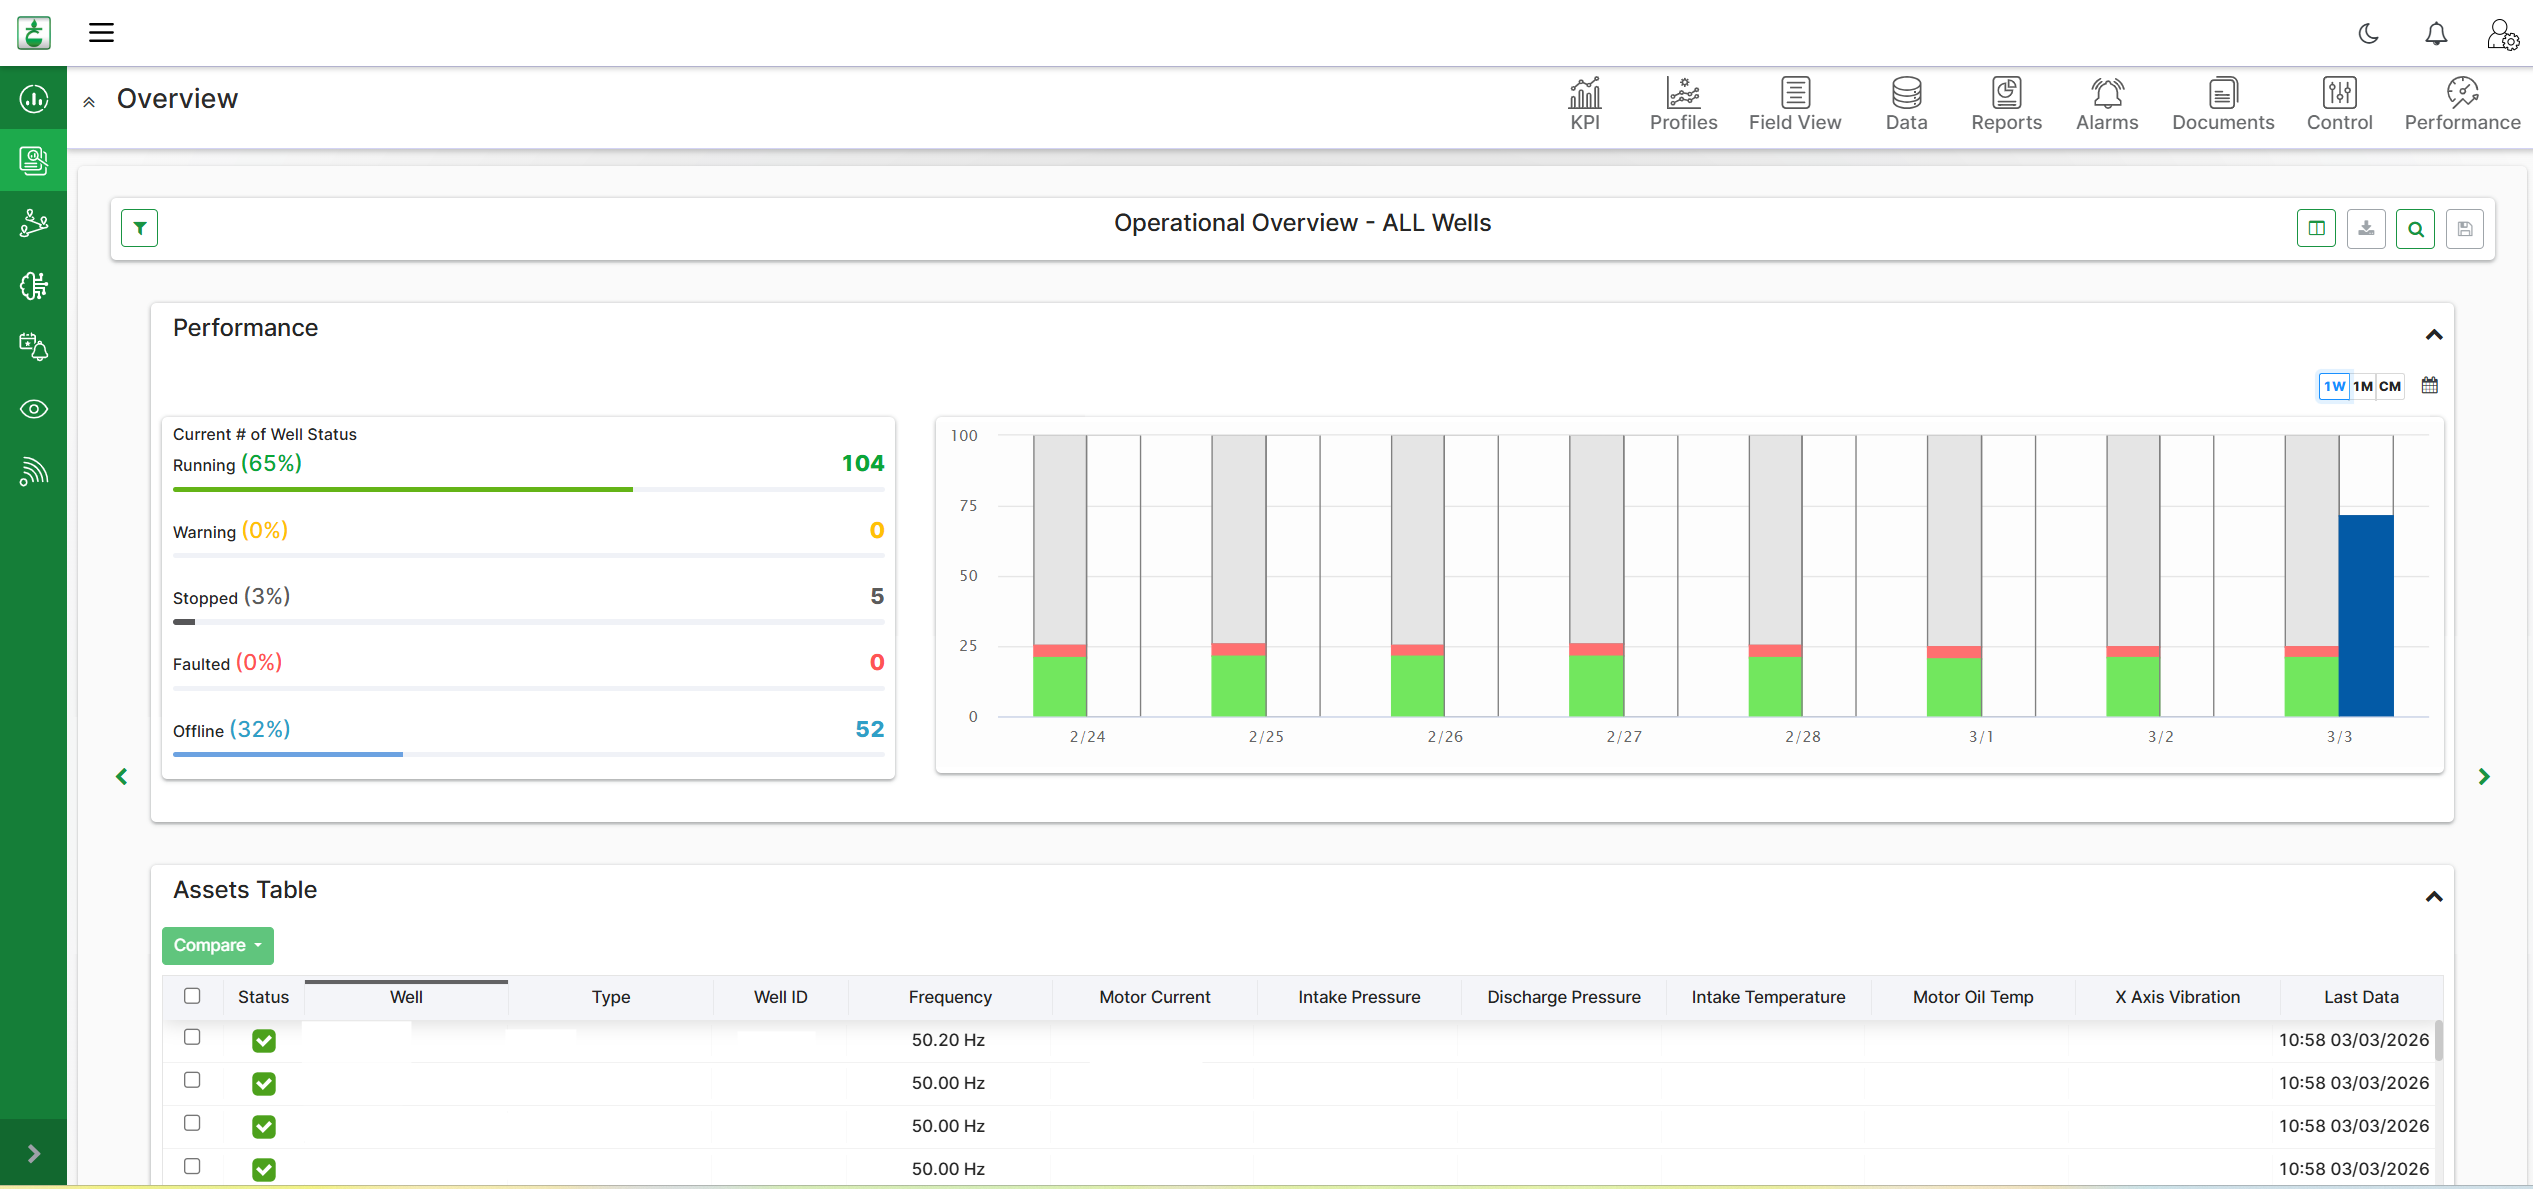Collapse the Performance panel
Viewport: 2533px width, 1189px height.
[2433, 335]
